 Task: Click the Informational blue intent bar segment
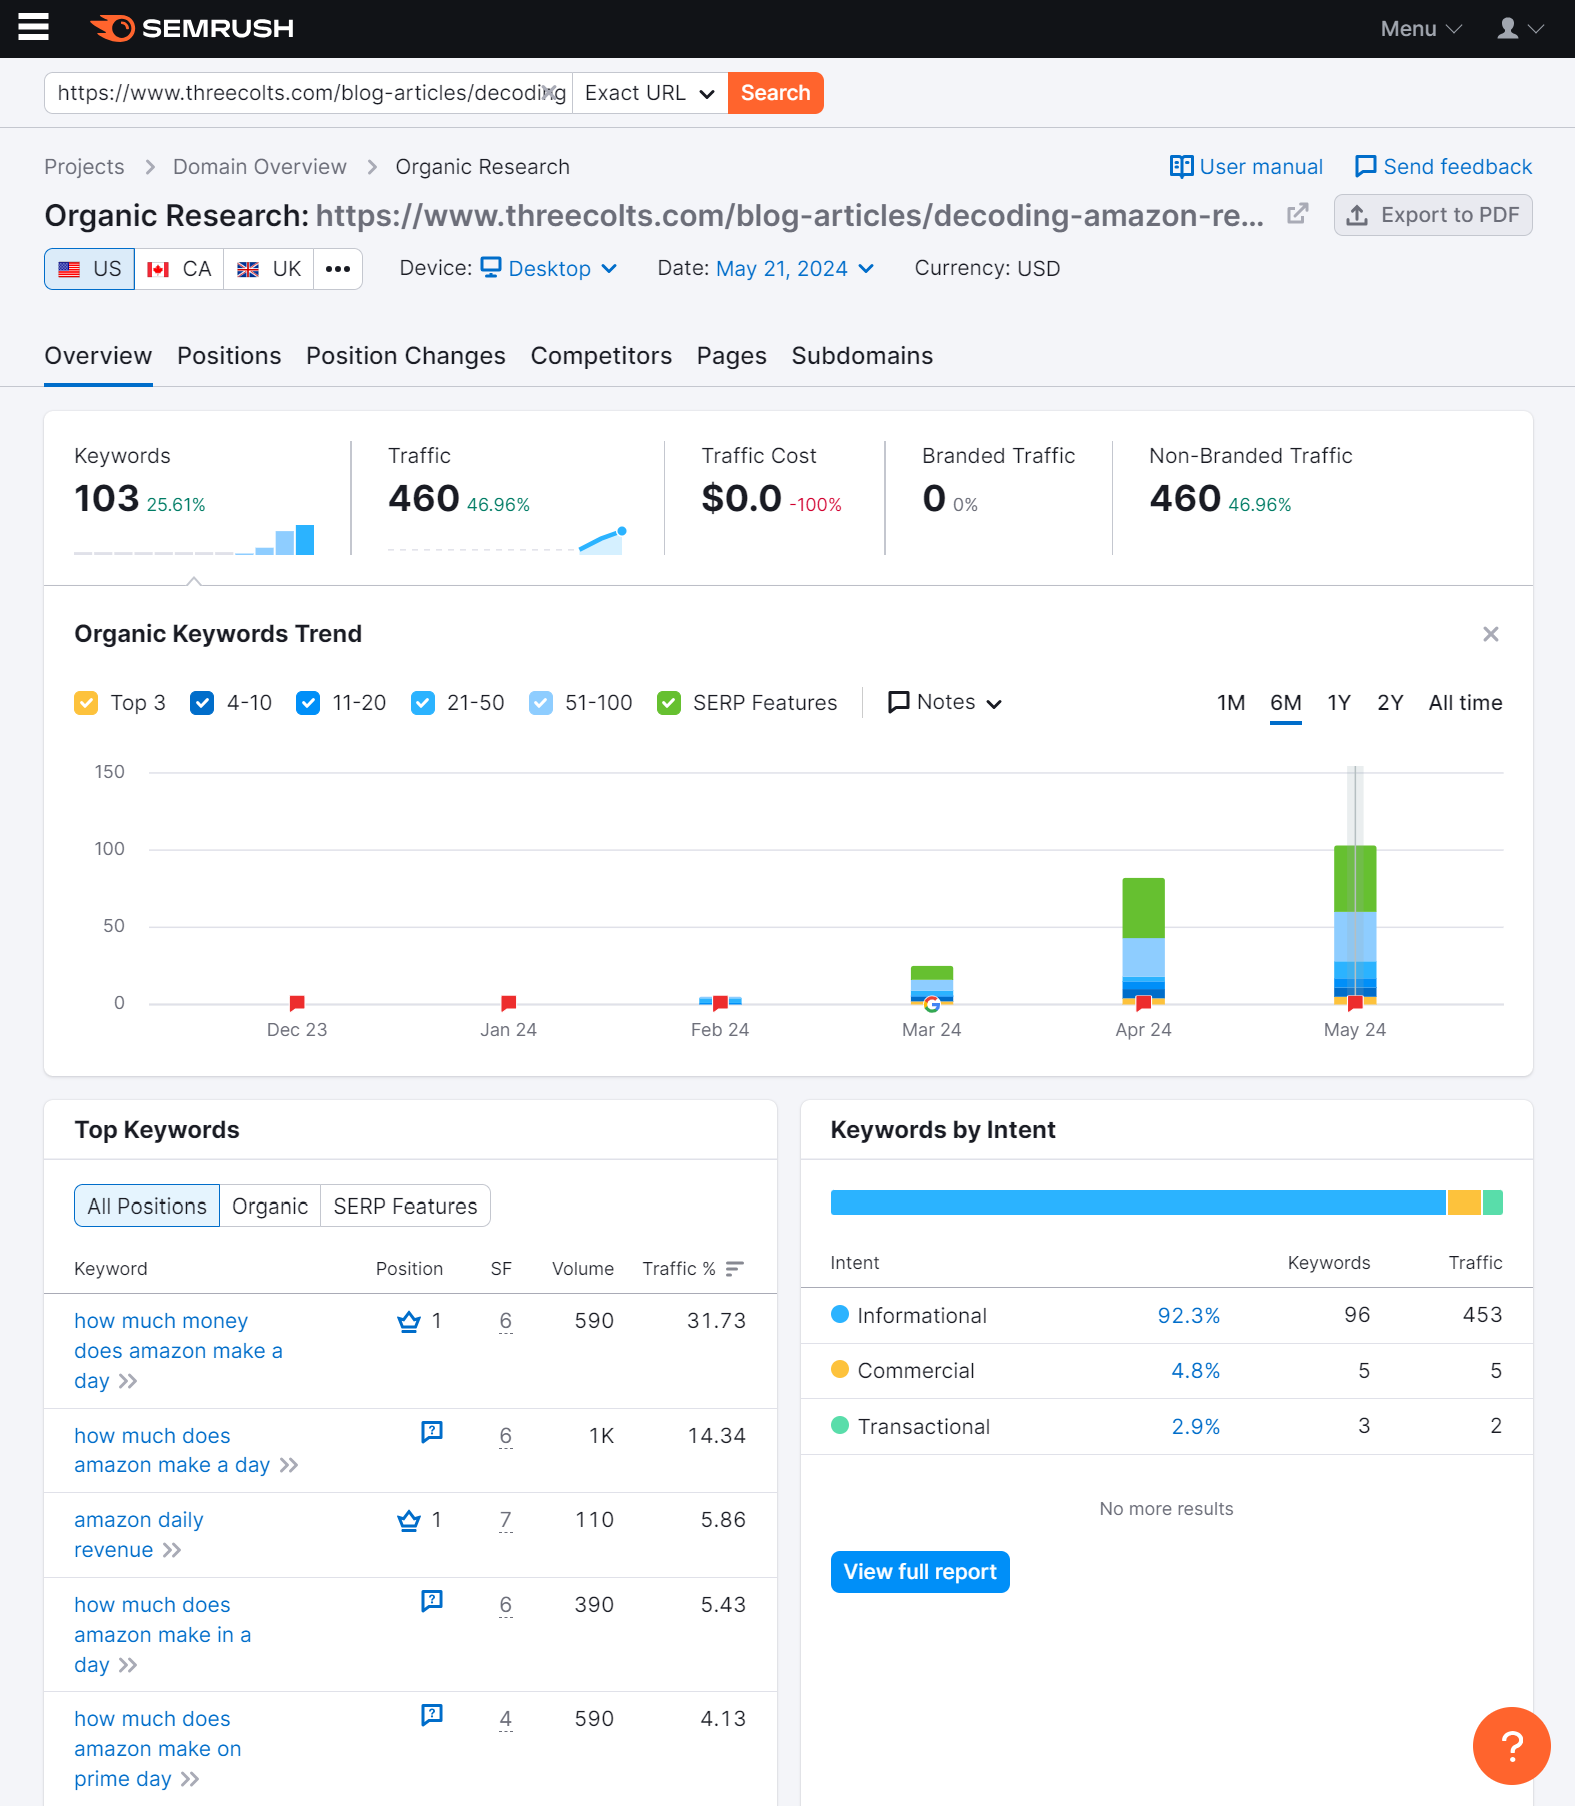(1138, 1203)
